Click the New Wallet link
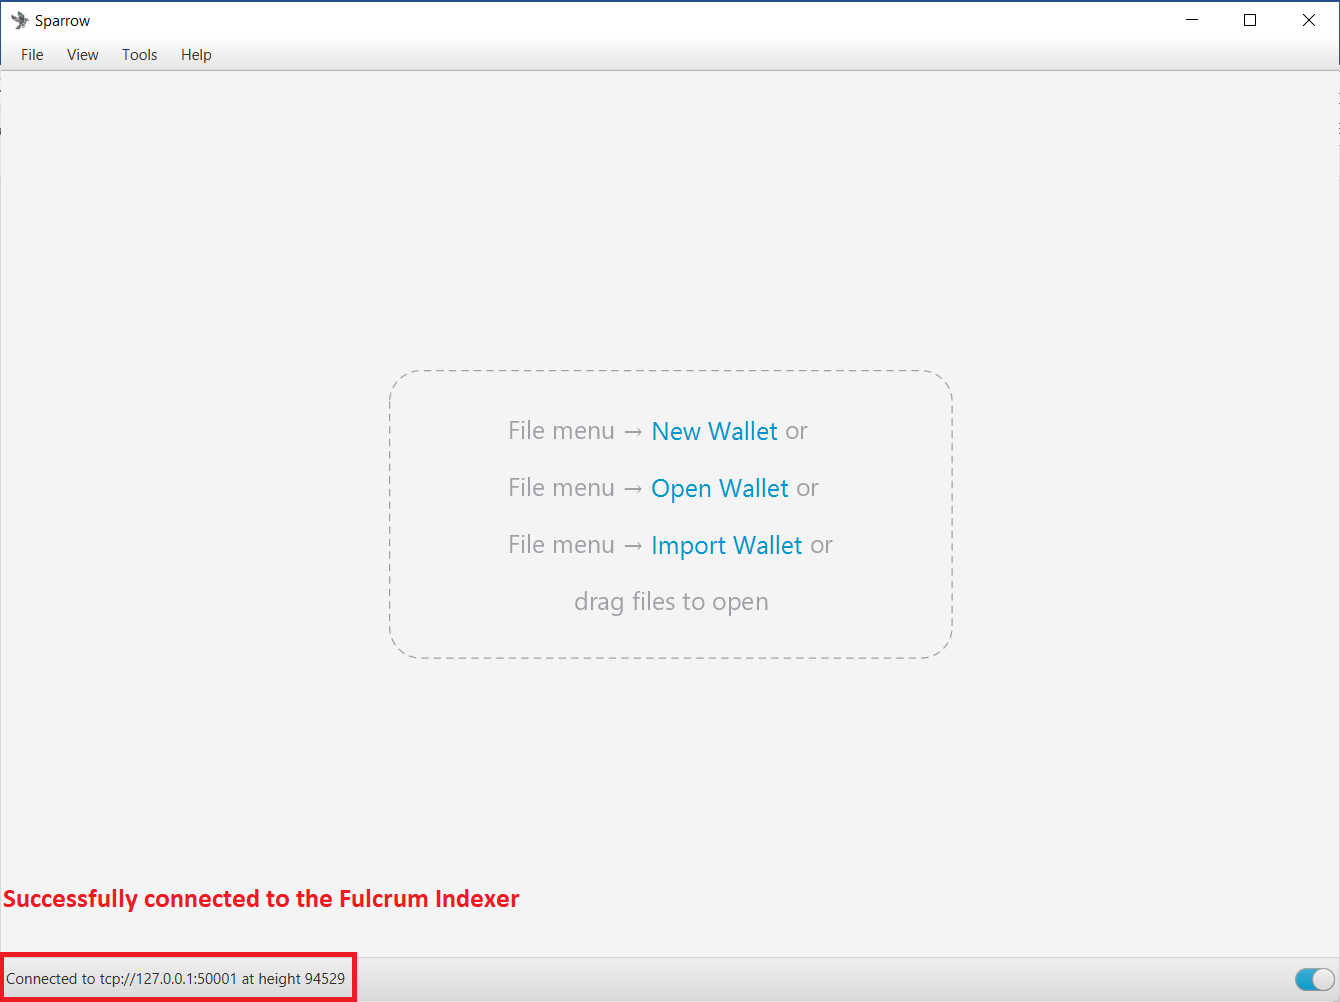This screenshot has width=1340, height=1002. (x=715, y=431)
